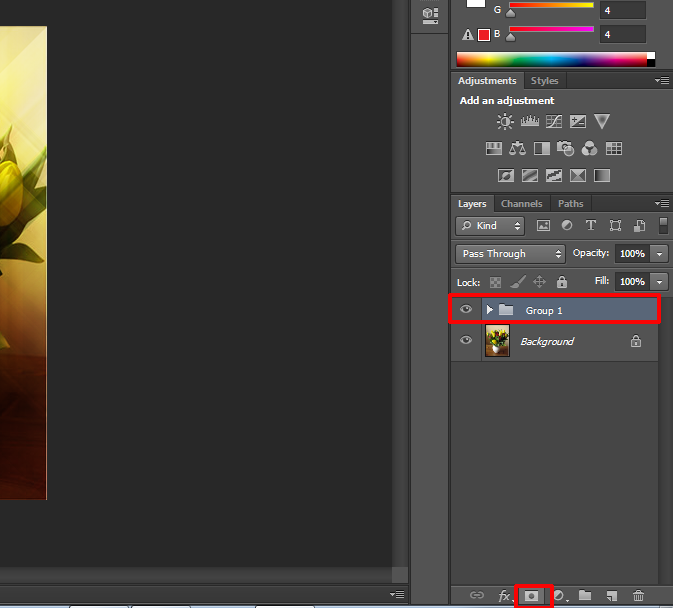The image size is (673, 608).
Task: Create new fill or adjustment layer
Action: click(560, 596)
